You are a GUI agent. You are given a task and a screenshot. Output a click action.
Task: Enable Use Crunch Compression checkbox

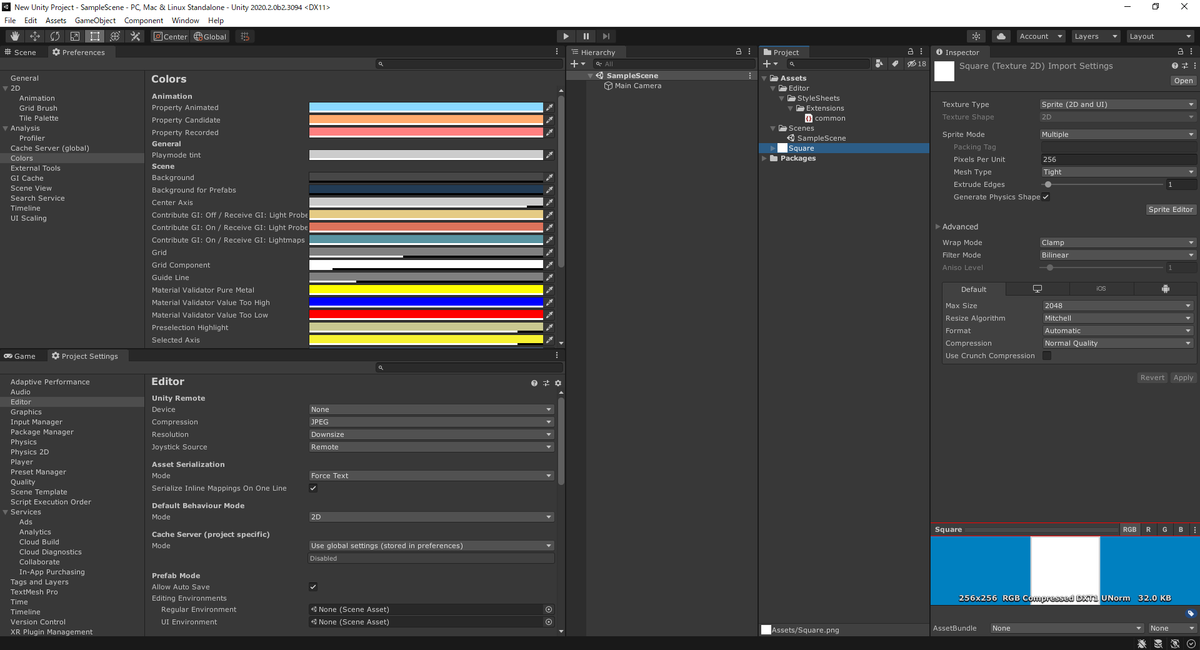point(1046,355)
